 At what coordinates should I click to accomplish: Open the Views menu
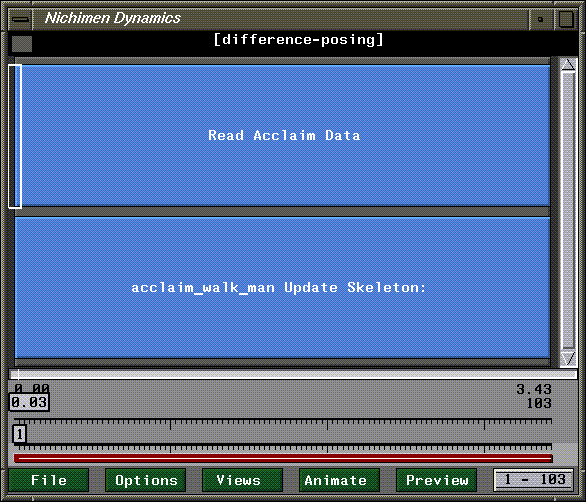(x=242, y=480)
